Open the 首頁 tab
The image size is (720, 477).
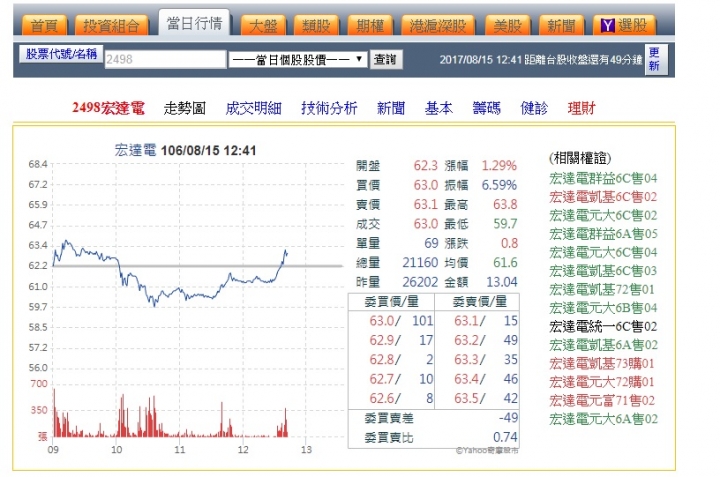tap(44, 25)
